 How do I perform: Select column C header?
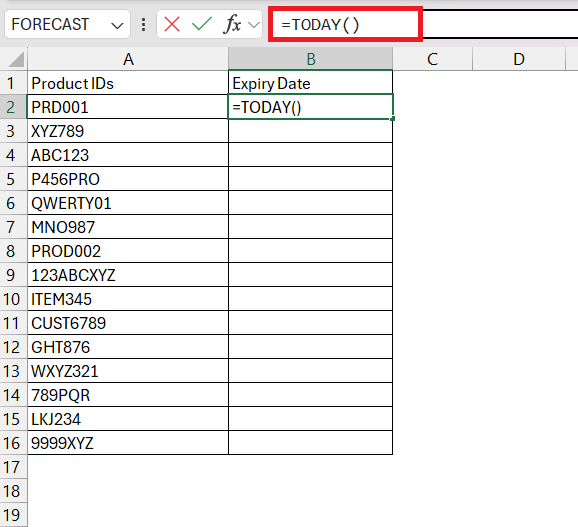pyautogui.click(x=432, y=59)
